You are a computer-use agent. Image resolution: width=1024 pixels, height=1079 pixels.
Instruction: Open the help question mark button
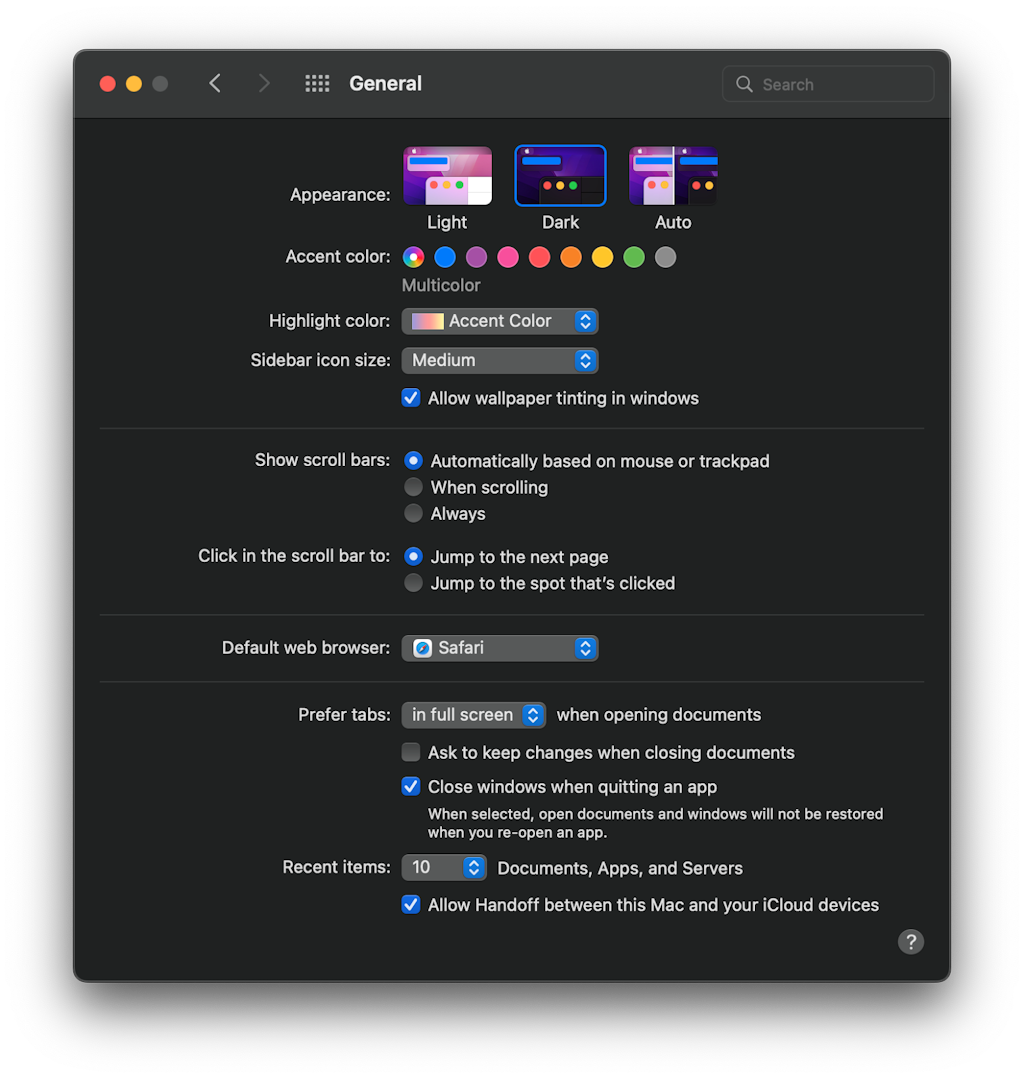tap(910, 942)
